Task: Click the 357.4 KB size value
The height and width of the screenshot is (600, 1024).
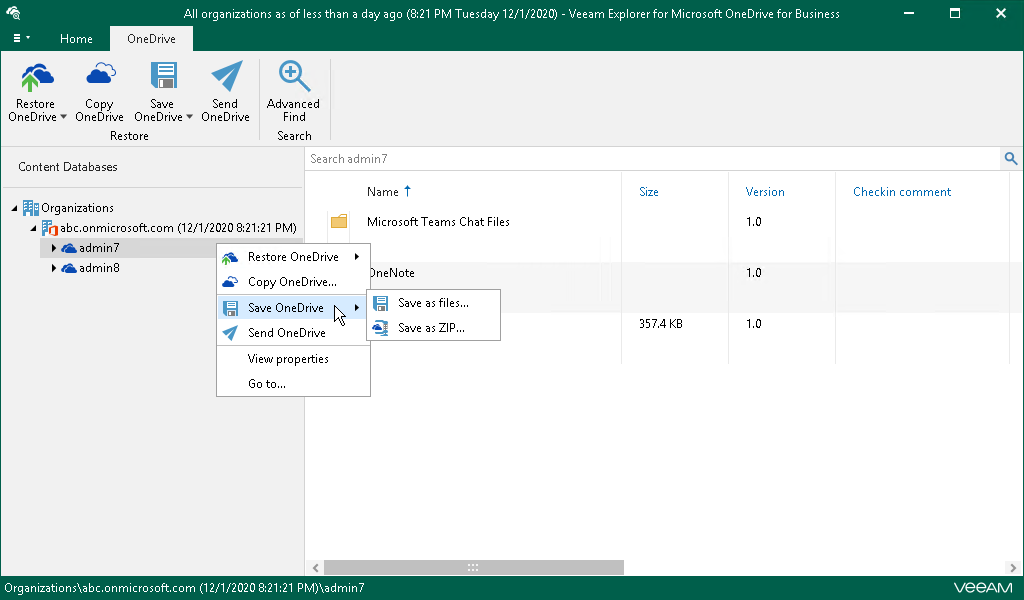Action: click(x=660, y=324)
